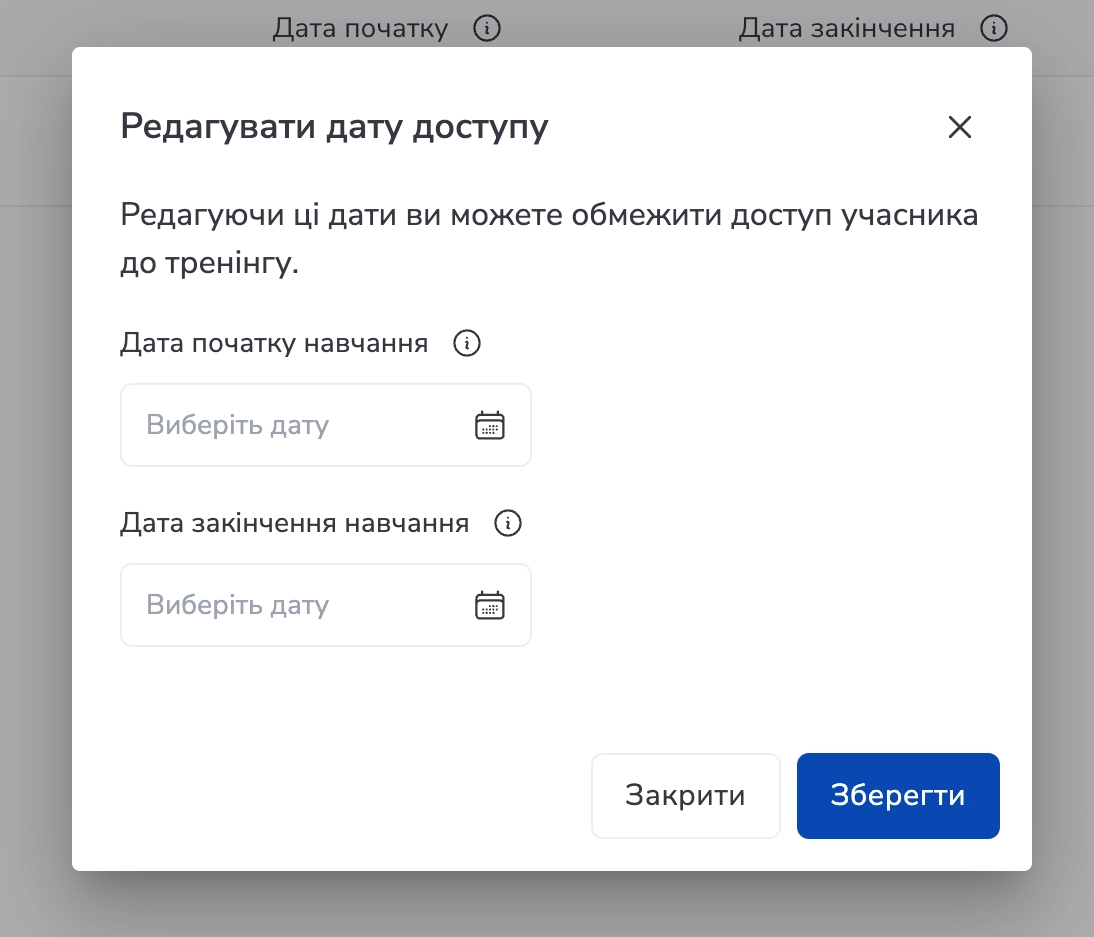Dismiss the dialog using the X icon
Screen dimensions: 1094x937
coord(959,127)
